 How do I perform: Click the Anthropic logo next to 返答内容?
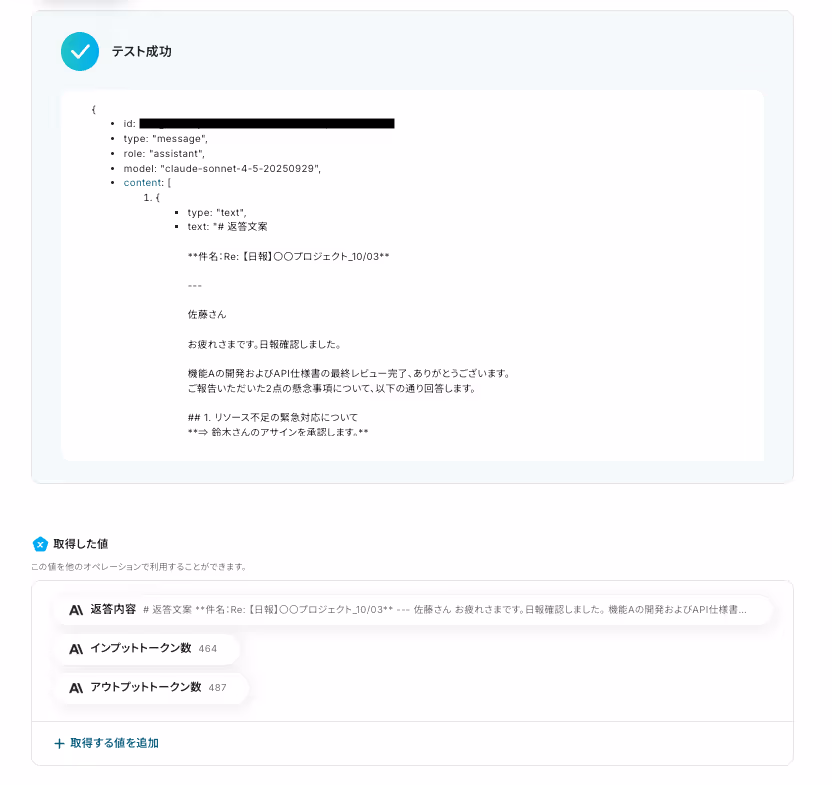(x=76, y=610)
